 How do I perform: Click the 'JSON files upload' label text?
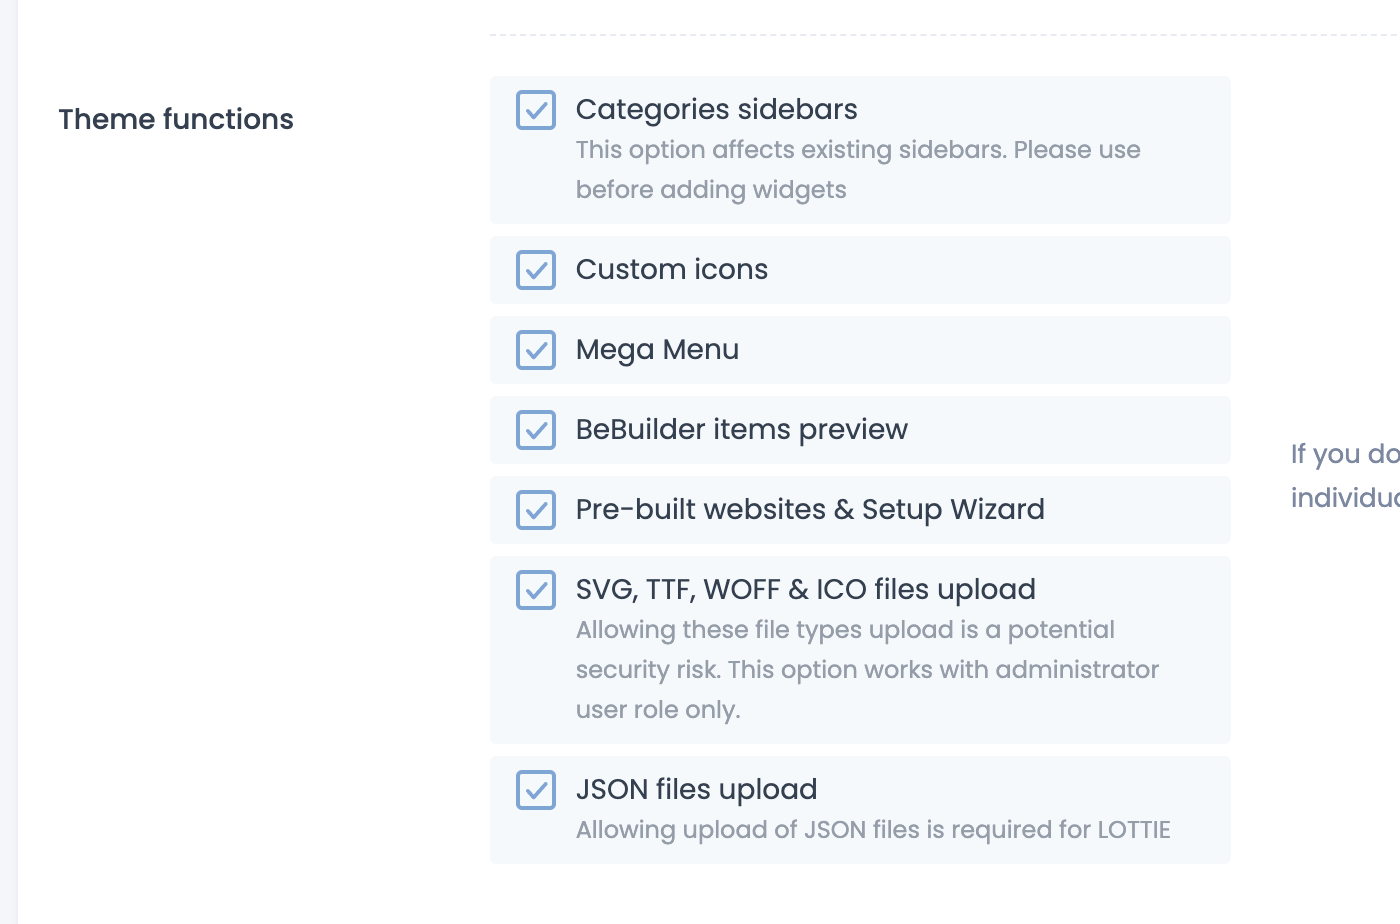[x=696, y=789]
